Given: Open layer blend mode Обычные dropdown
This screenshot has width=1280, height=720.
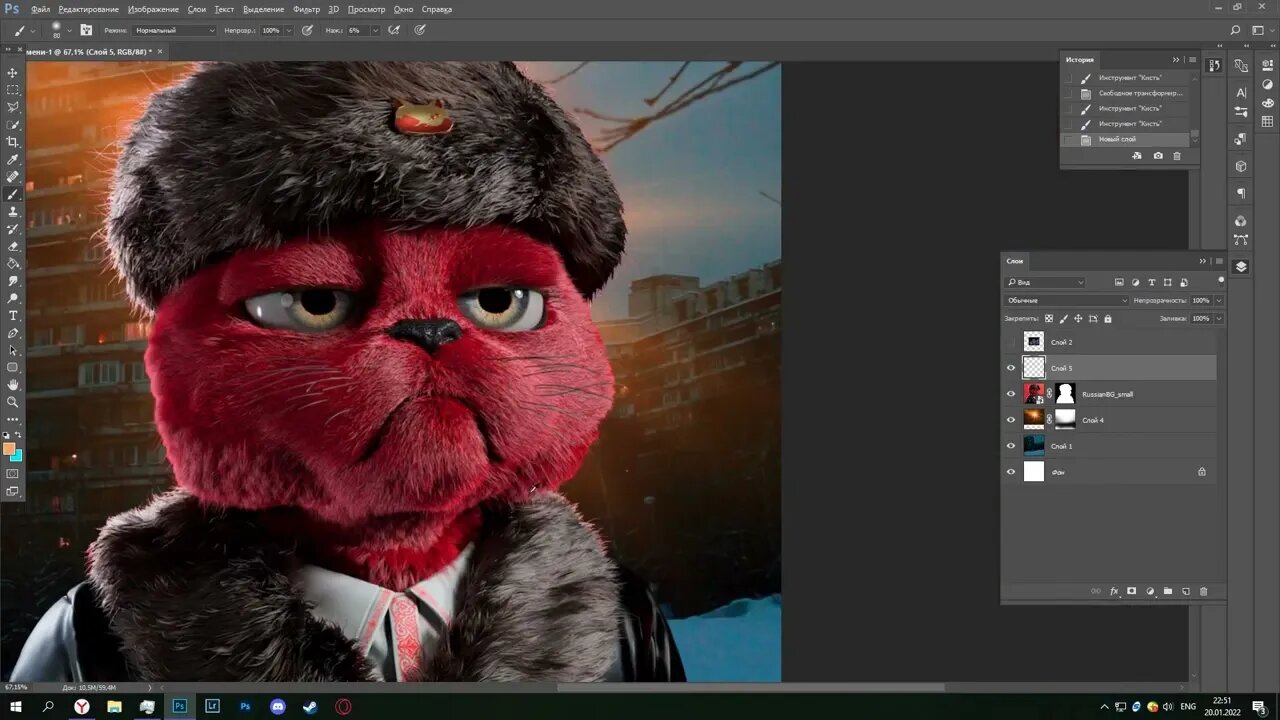Looking at the screenshot, I should (1067, 300).
